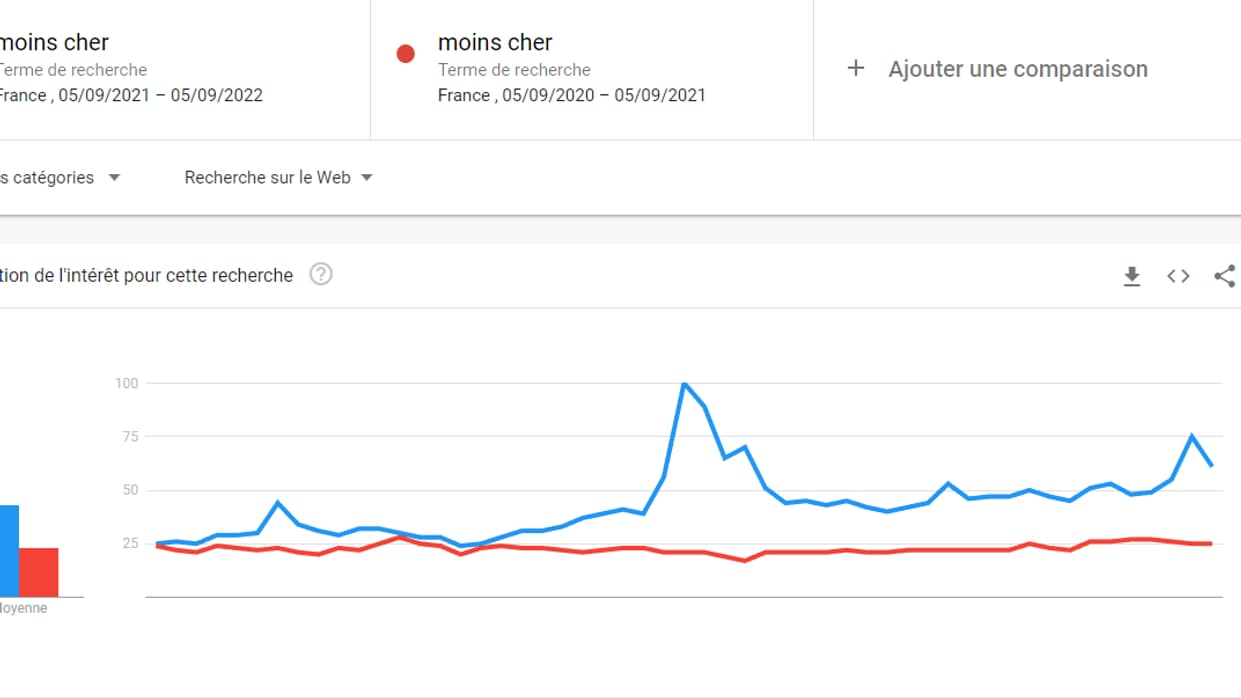Click the date range 05/09/2021 – 05/09/2022
This screenshot has width=1241, height=698.
pos(160,96)
